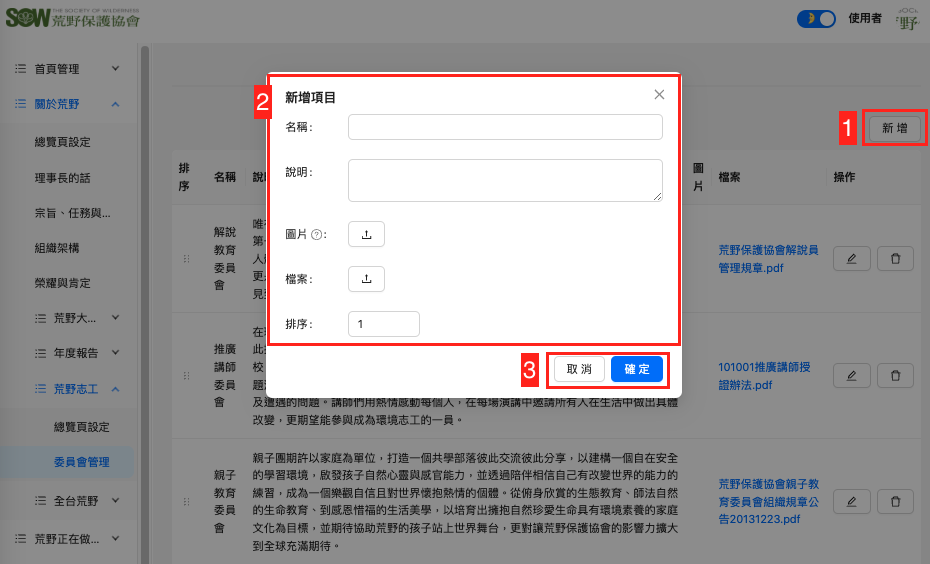Viewport: 930px width, 564px height.
Task: Click delete trash icon for 解說教育委員會 row
Action: pyautogui.click(x=895, y=258)
